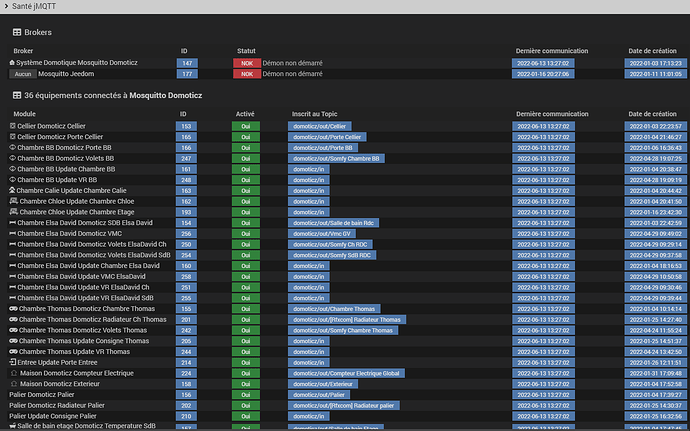Click ID badge 256
The height and width of the screenshot is (431, 690).
point(186,234)
